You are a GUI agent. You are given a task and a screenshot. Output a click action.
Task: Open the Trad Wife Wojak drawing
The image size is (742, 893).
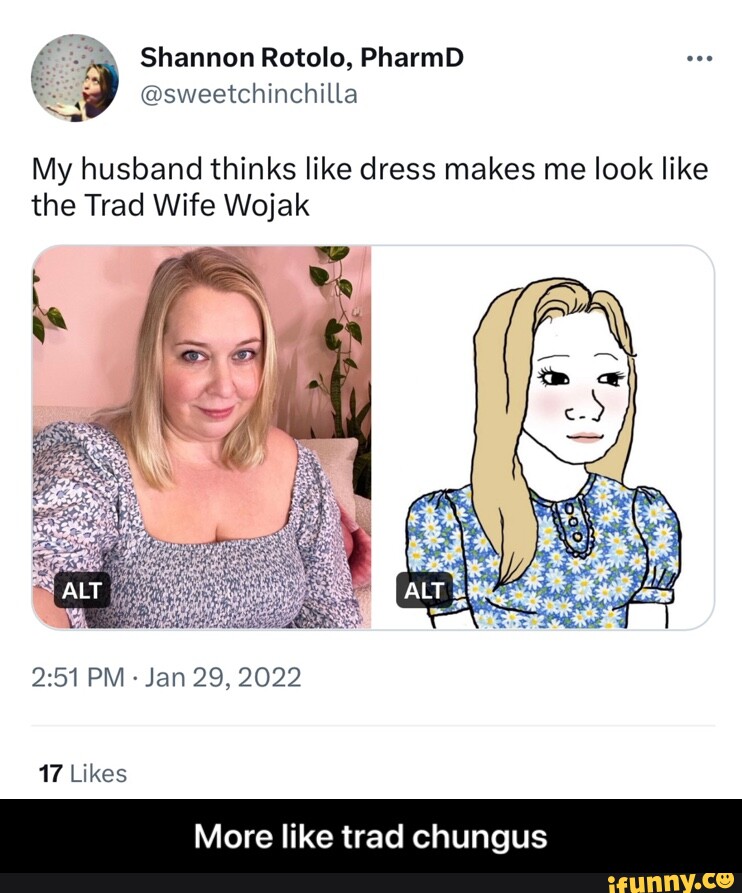click(x=543, y=437)
